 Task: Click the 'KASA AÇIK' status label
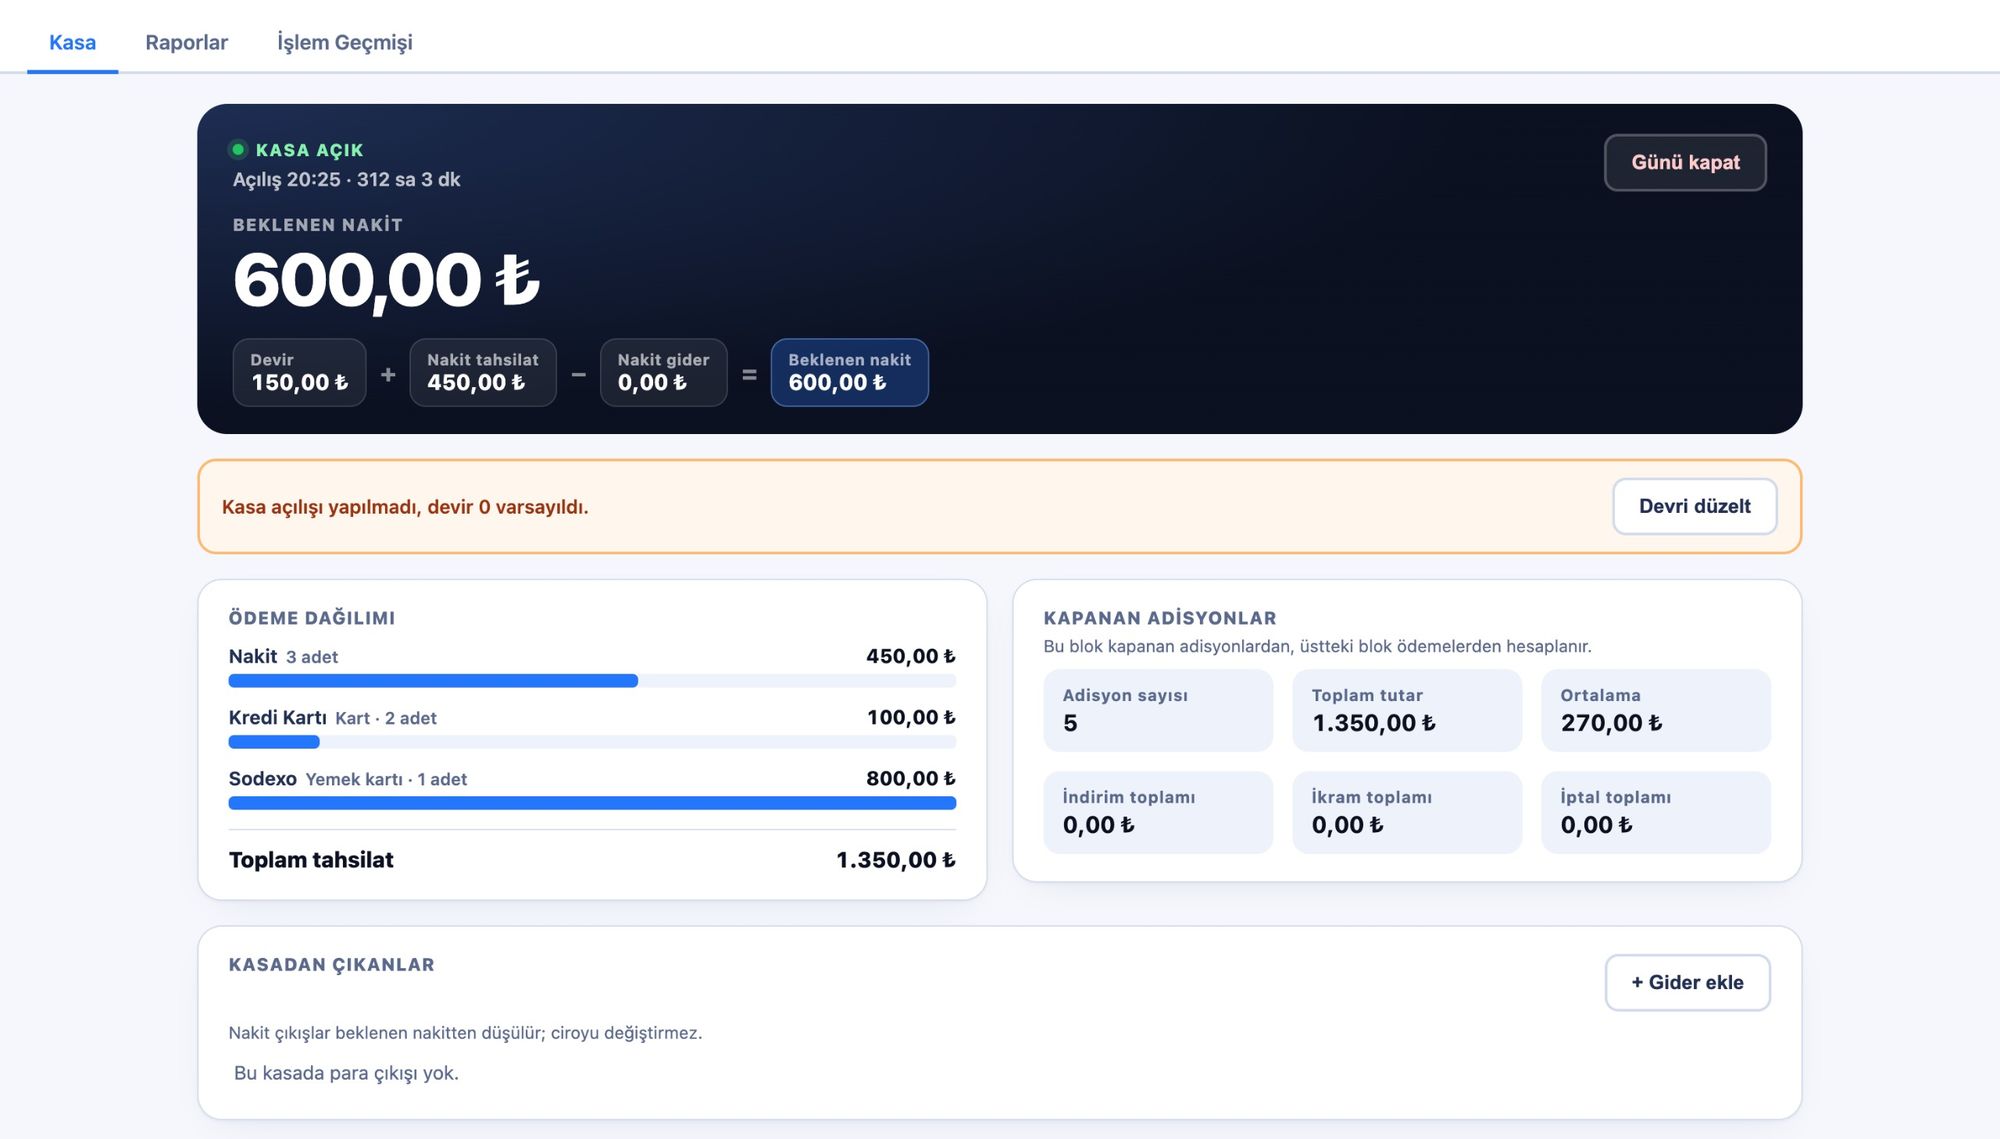309,150
